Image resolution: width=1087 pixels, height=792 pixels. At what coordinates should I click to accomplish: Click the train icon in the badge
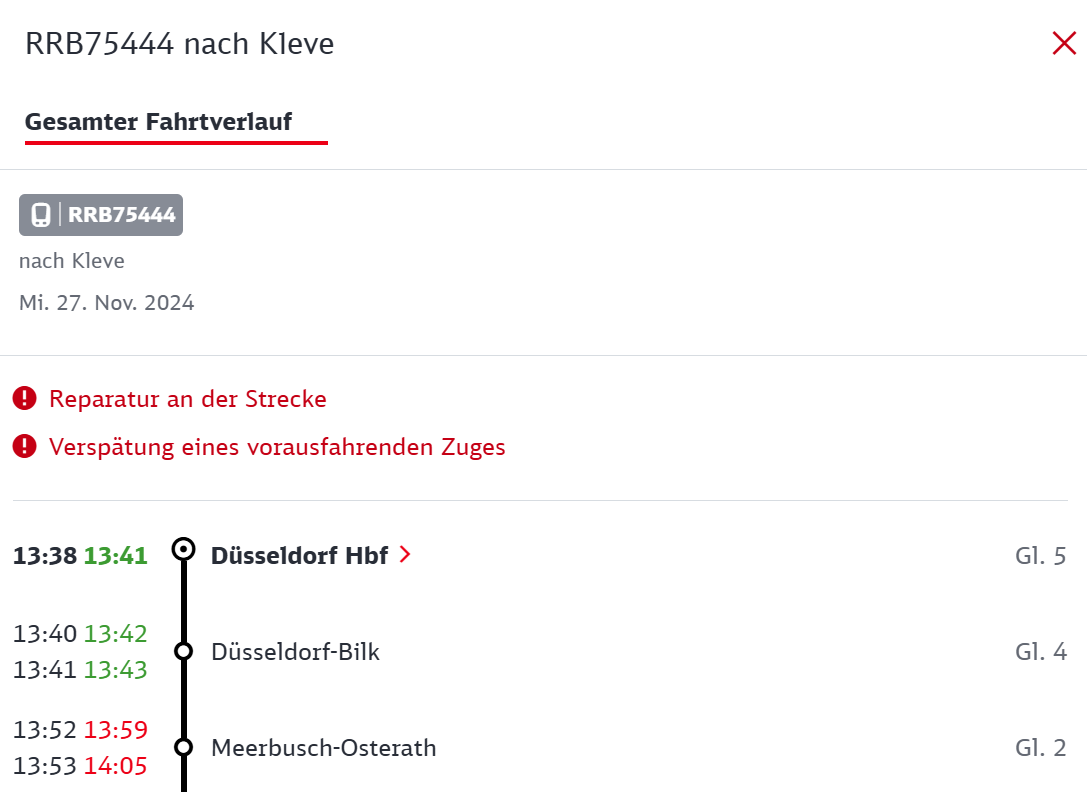click(x=41, y=215)
